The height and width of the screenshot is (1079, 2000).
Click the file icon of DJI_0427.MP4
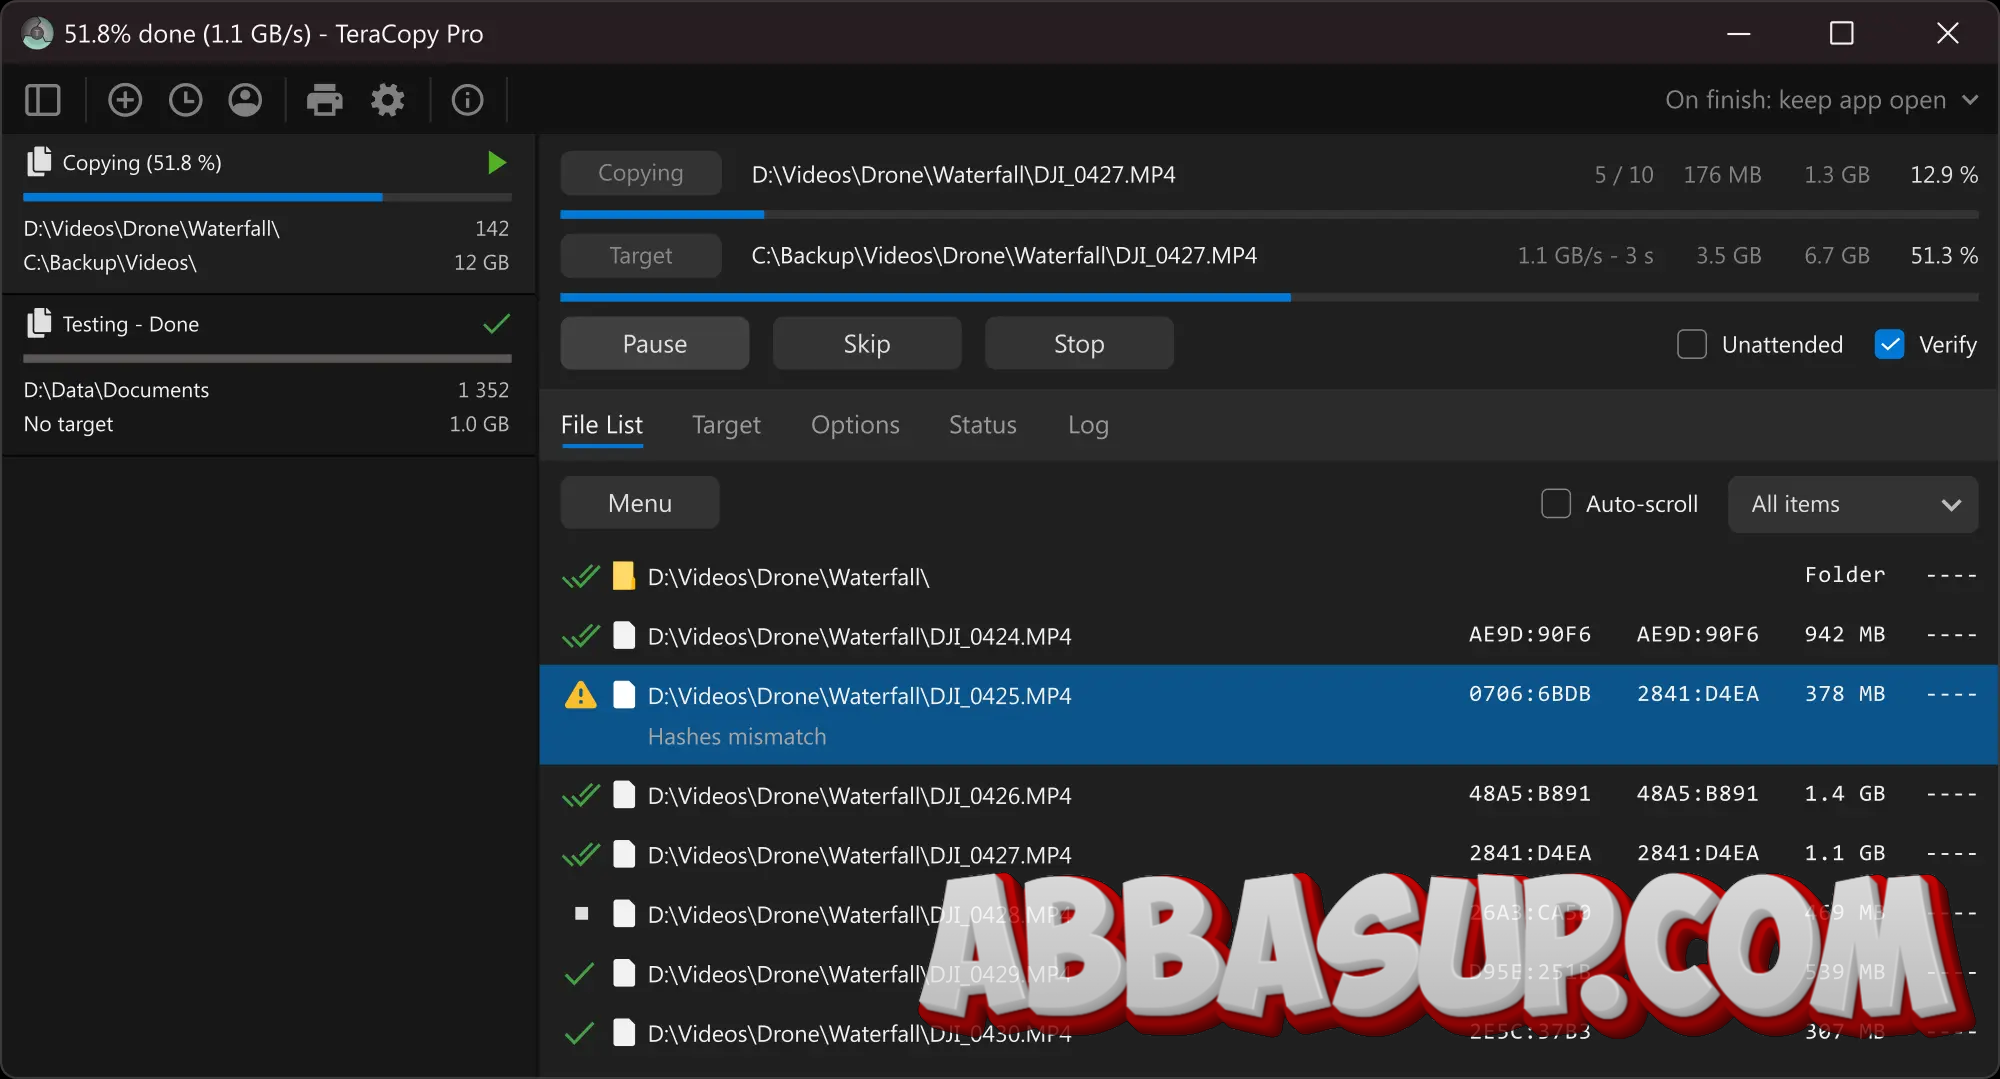[x=623, y=855]
